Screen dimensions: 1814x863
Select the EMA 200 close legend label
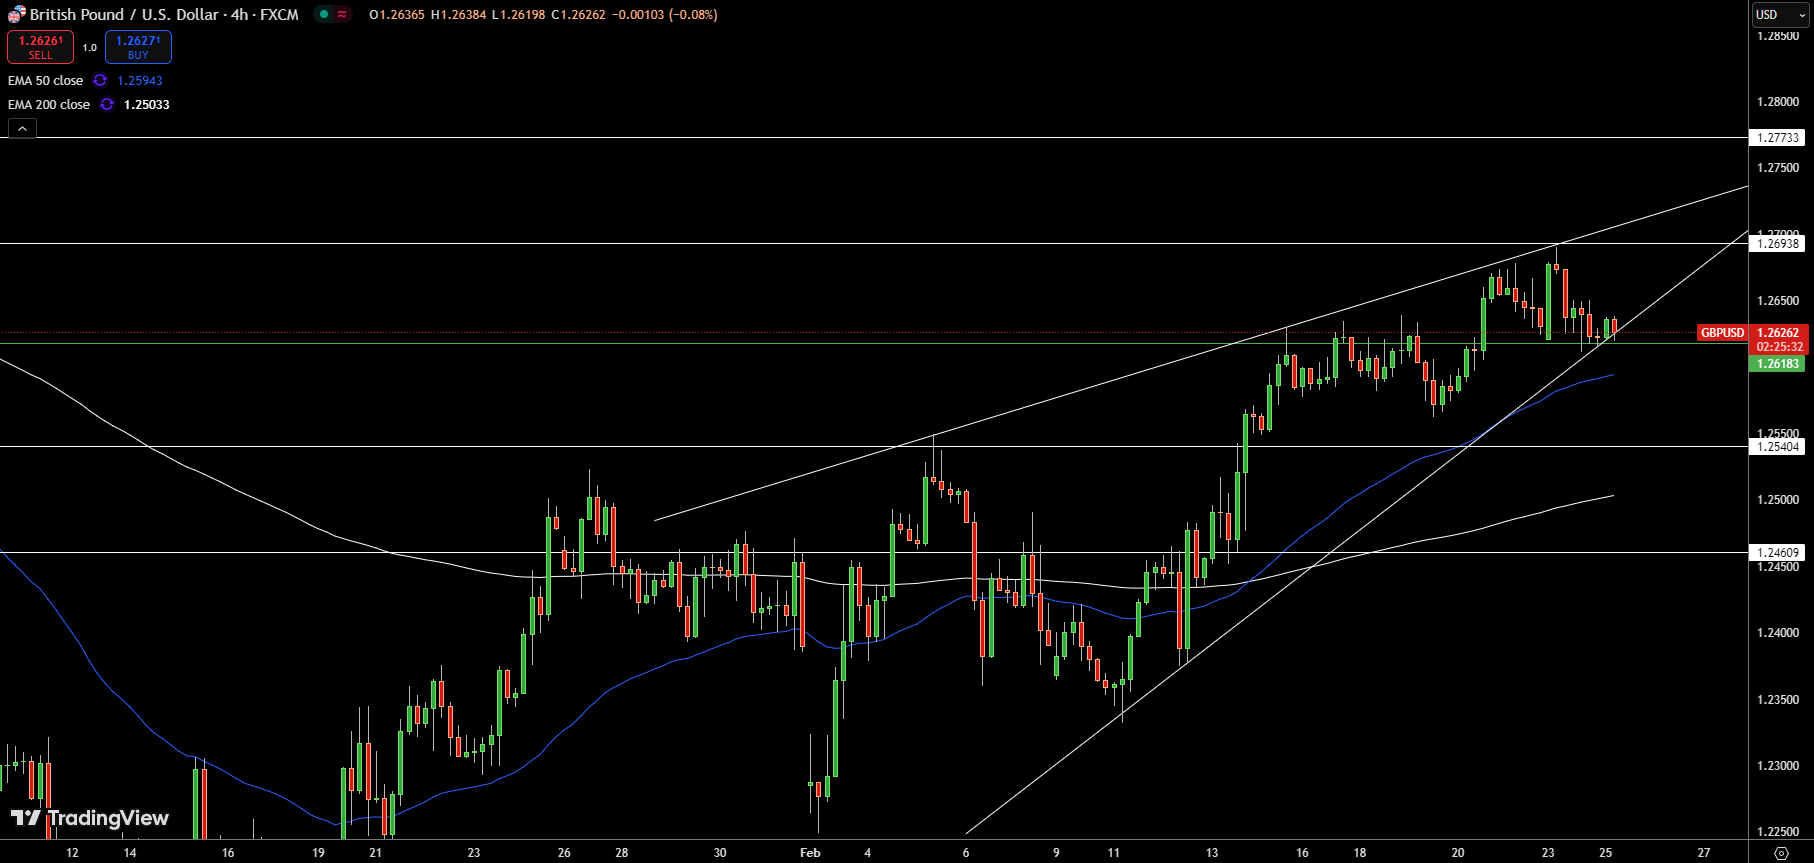pyautogui.click(x=49, y=104)
